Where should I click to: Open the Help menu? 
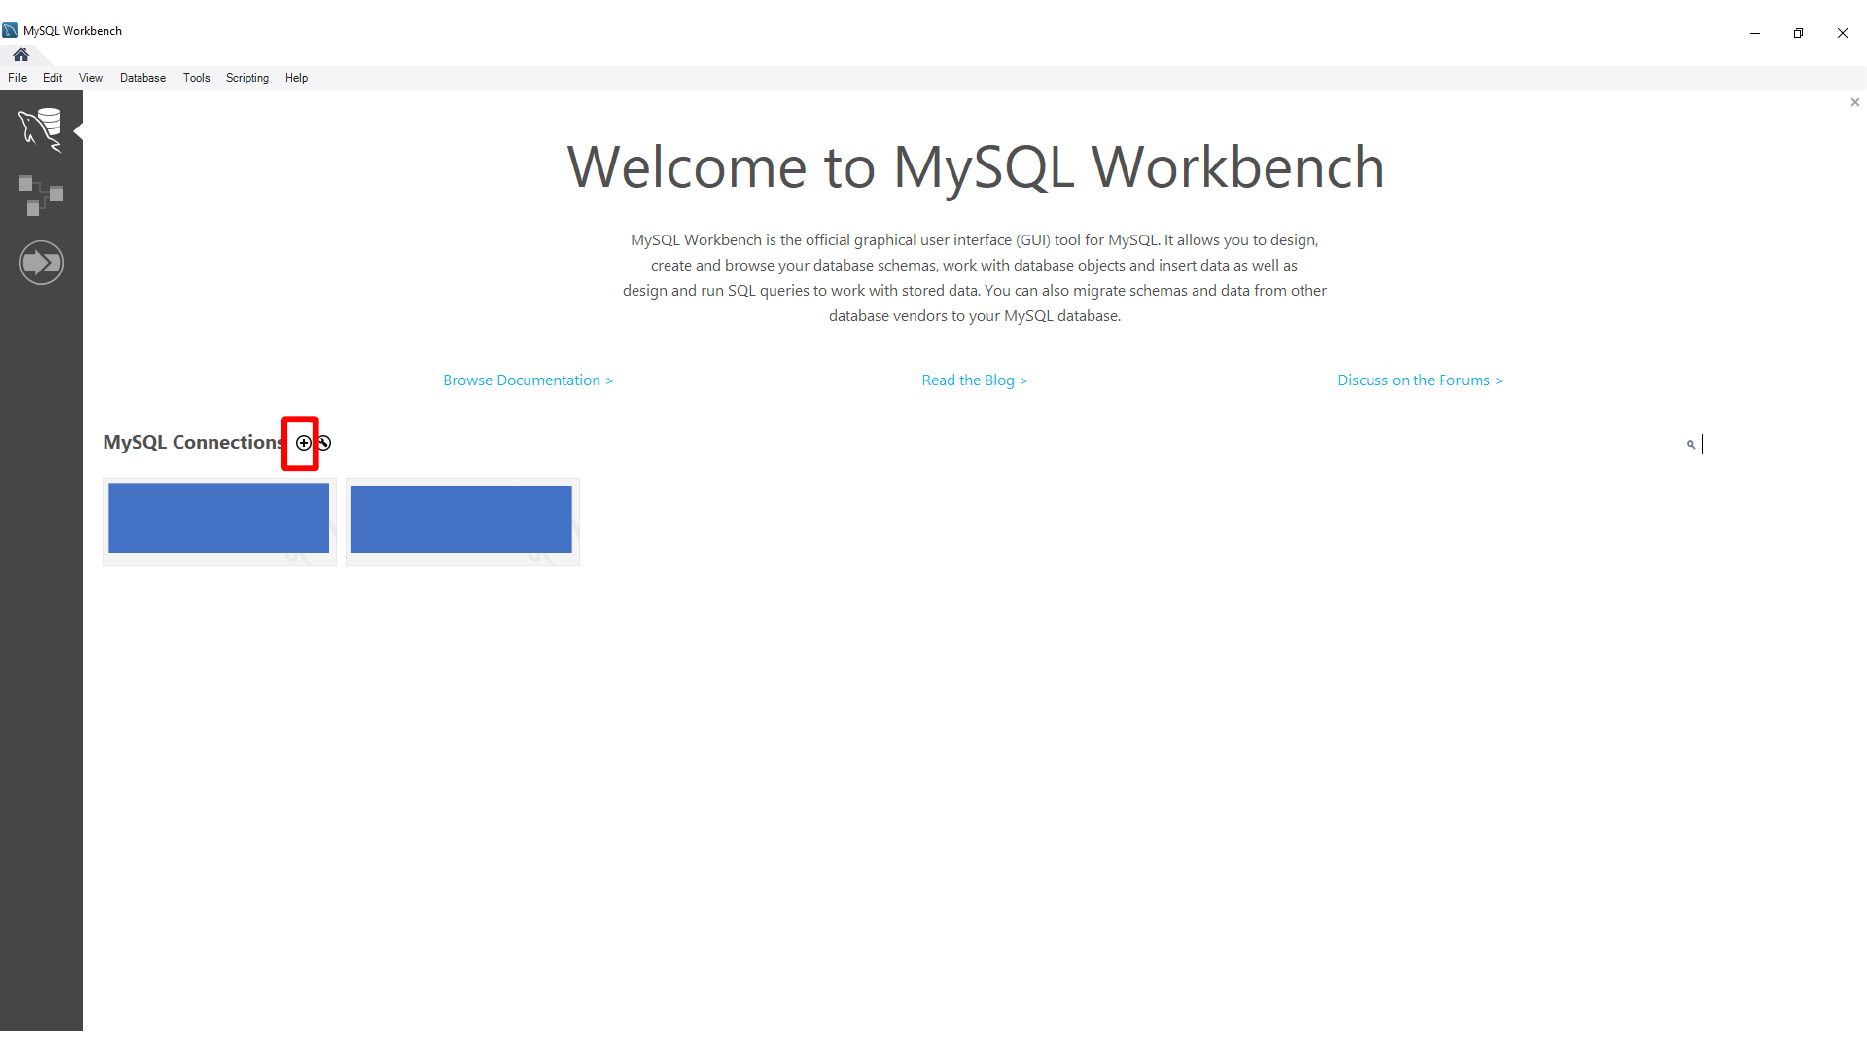tap(297, 78)
